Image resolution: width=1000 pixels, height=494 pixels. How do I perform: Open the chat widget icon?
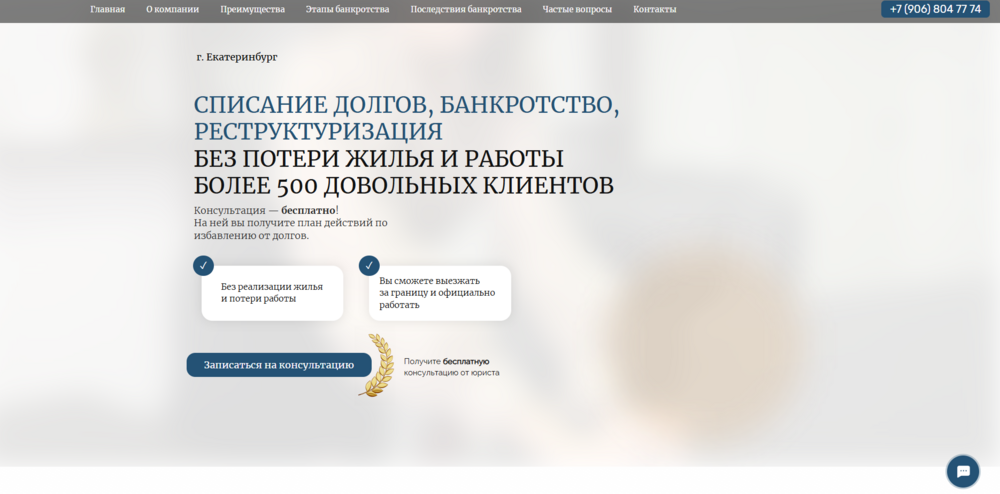pos(963,471)
